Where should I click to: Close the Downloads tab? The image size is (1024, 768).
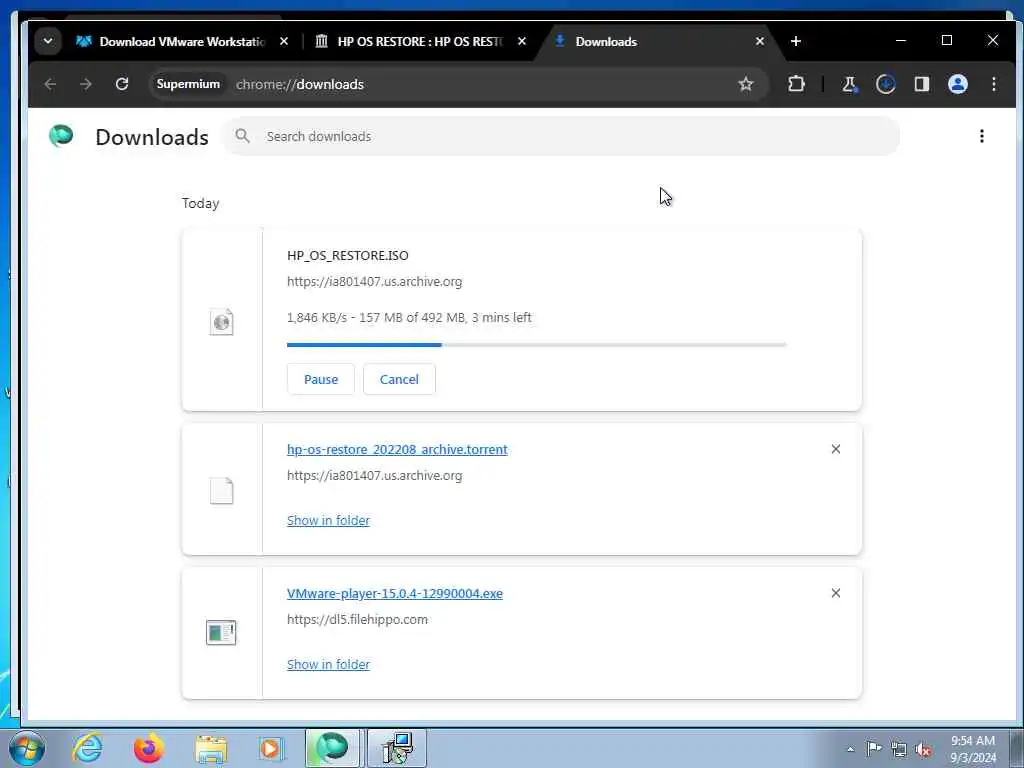point(760,41)
